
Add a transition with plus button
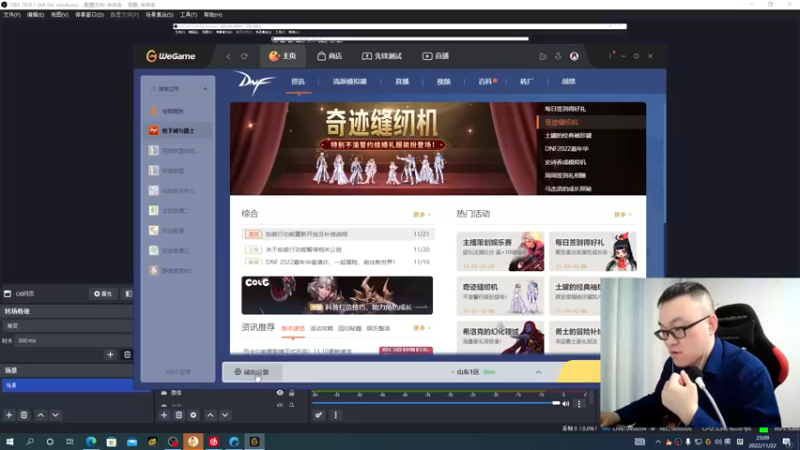[110, 355]
